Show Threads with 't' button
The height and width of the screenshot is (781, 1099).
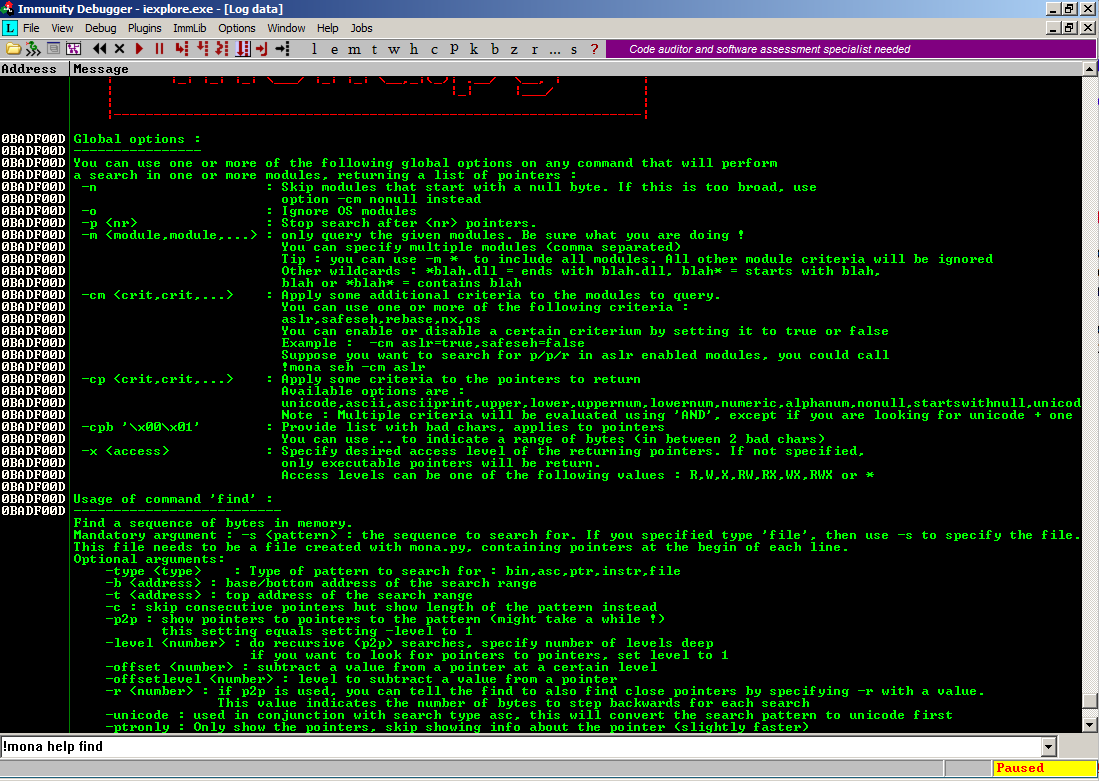[374, 49]
